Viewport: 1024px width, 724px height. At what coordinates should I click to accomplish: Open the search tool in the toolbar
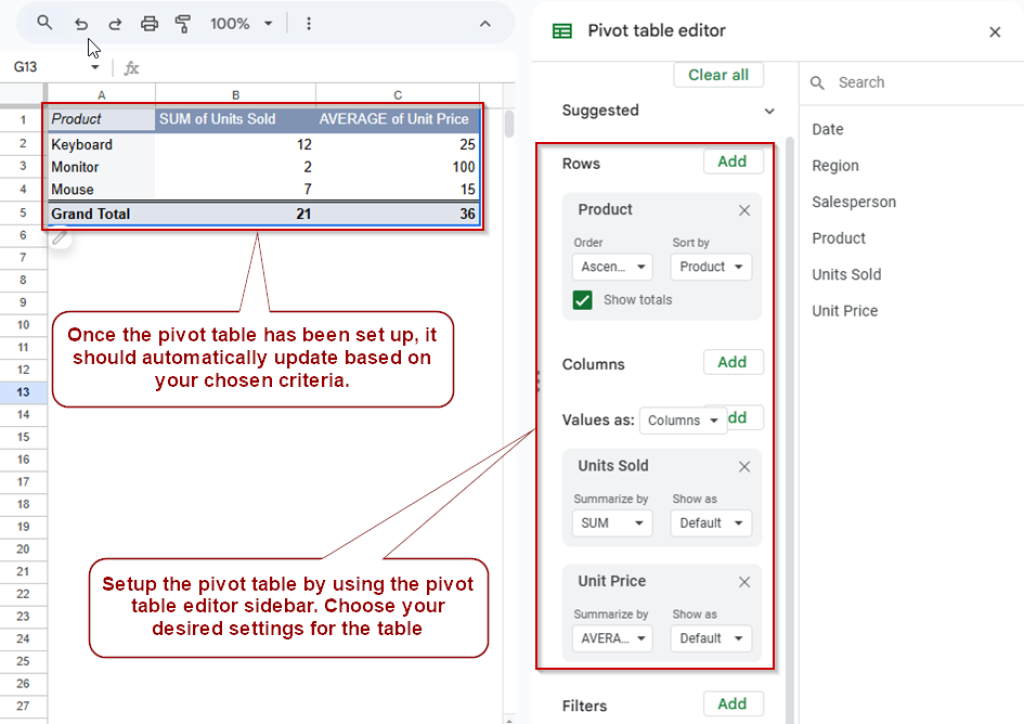44,23
